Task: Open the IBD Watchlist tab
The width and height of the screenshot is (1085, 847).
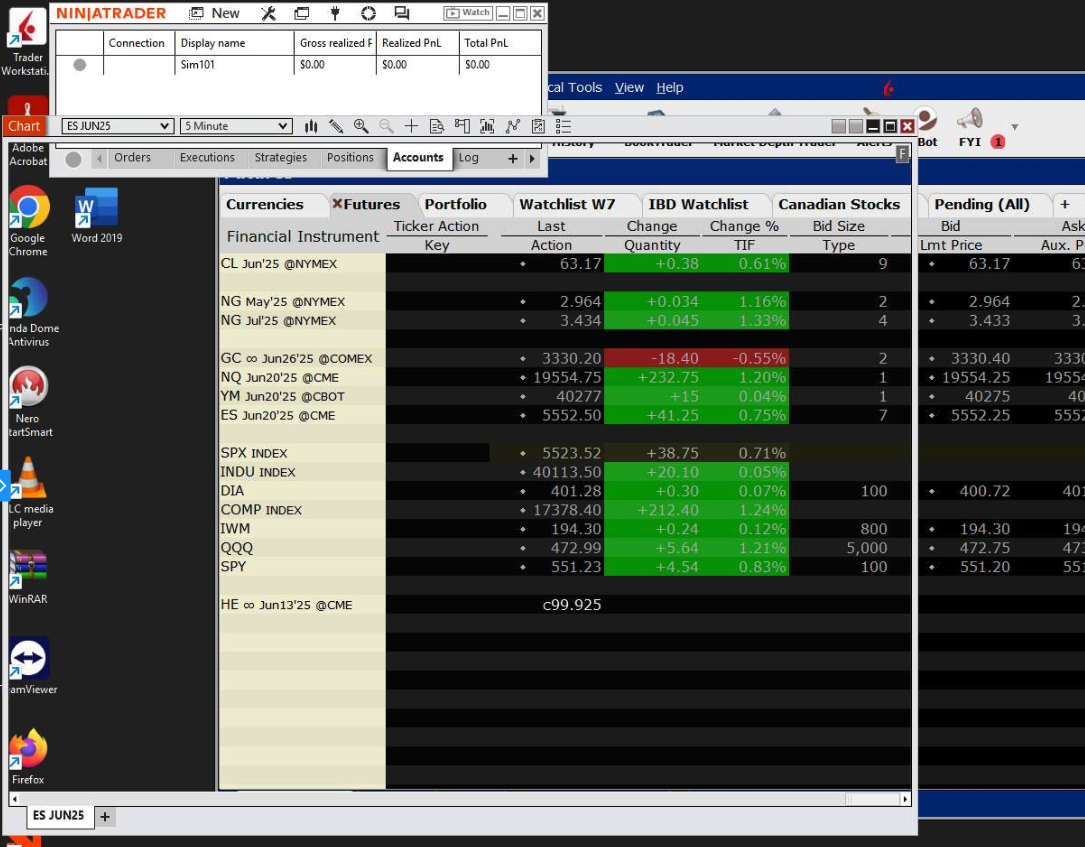Action: [x=698, y=204]
